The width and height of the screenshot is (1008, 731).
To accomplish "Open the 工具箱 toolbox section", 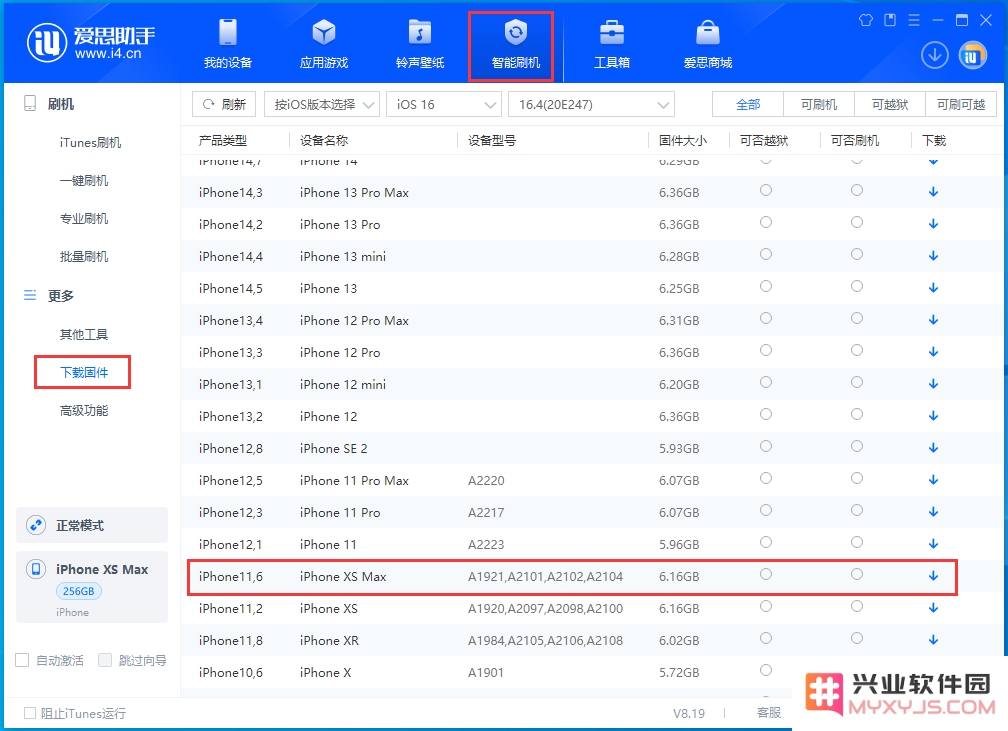I will (611, 44).
